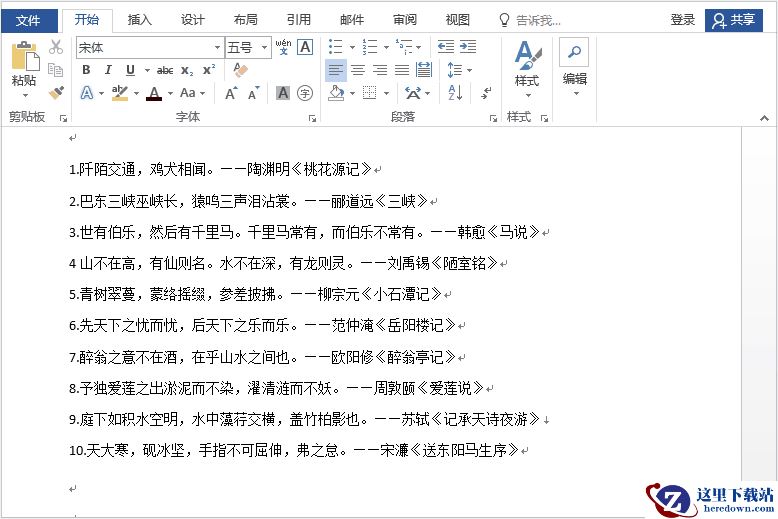
Task: Sort paragraphs with A-Z icon
Action: 455,93
